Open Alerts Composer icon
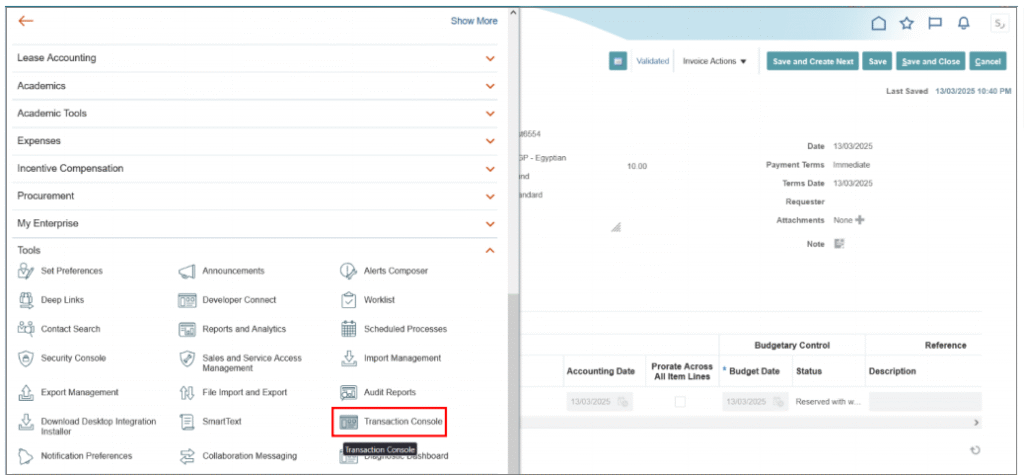Image resolution: width=1024 pixels, height=475 pixels. click(x=348, y=271)
